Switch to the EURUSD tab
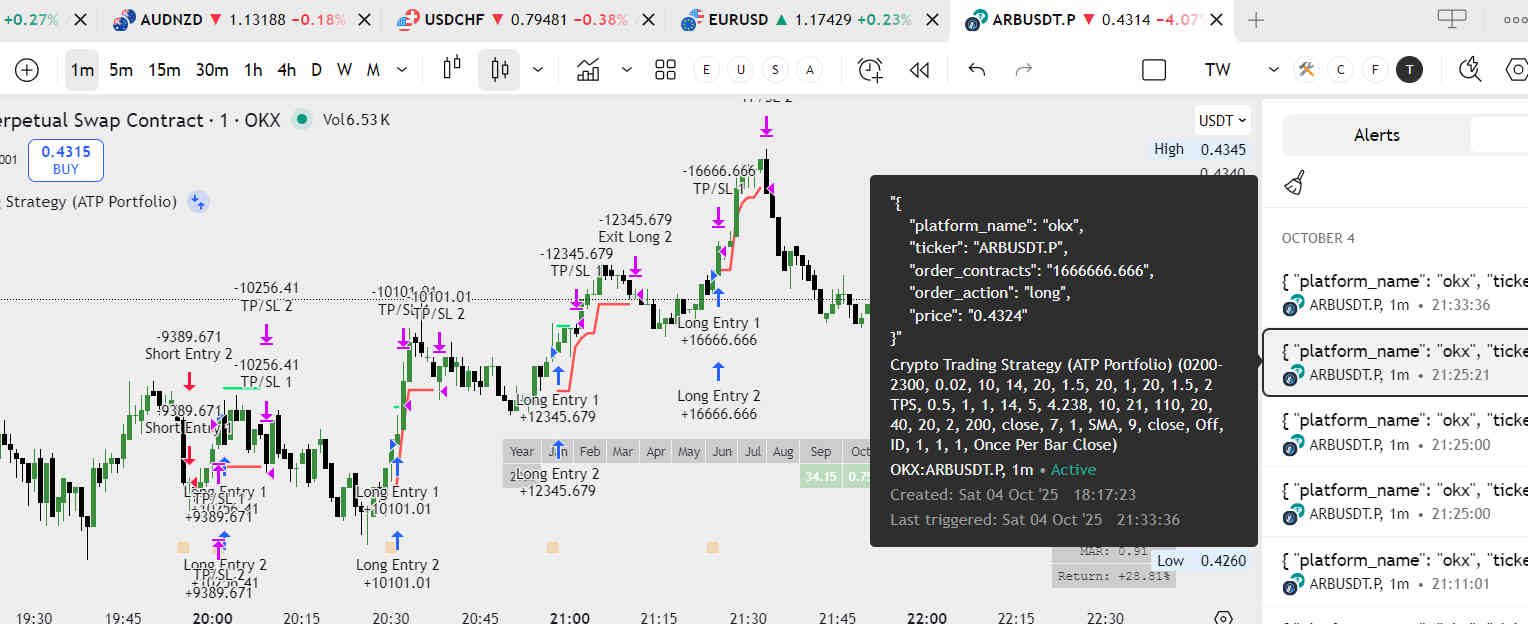 (x=807, y=20)
